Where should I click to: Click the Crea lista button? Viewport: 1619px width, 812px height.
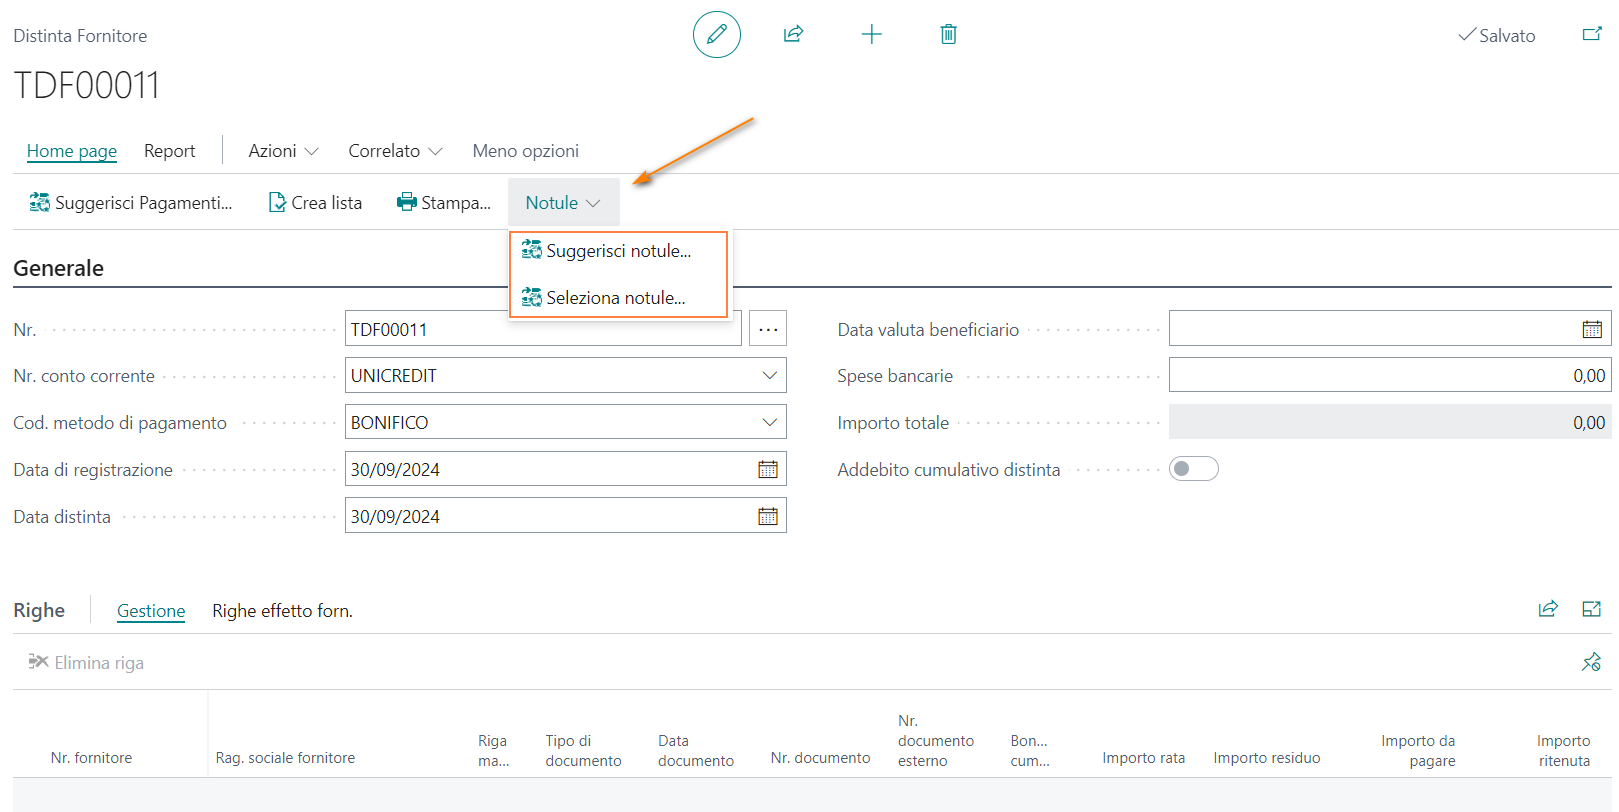tap(315, 203)
